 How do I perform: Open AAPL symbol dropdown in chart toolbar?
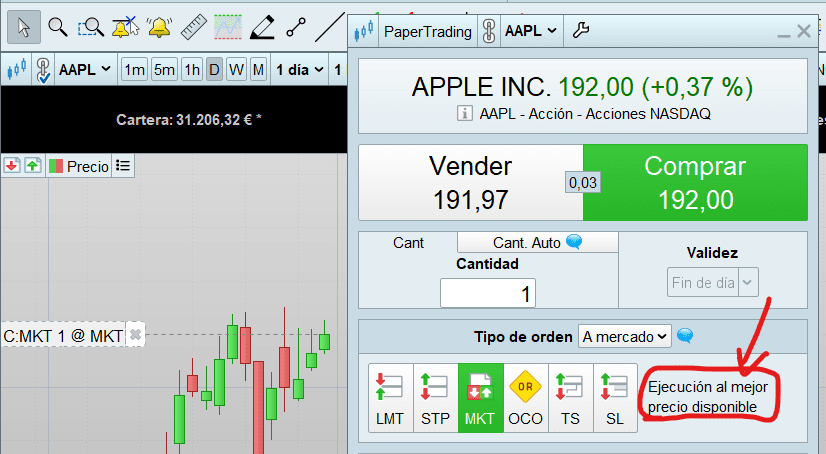coord(84,70)
